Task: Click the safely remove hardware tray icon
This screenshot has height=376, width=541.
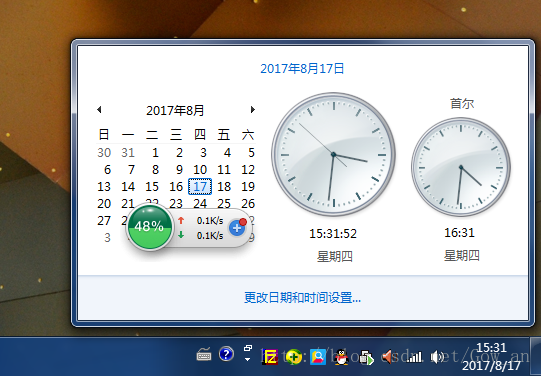Action: pos(366,357)
